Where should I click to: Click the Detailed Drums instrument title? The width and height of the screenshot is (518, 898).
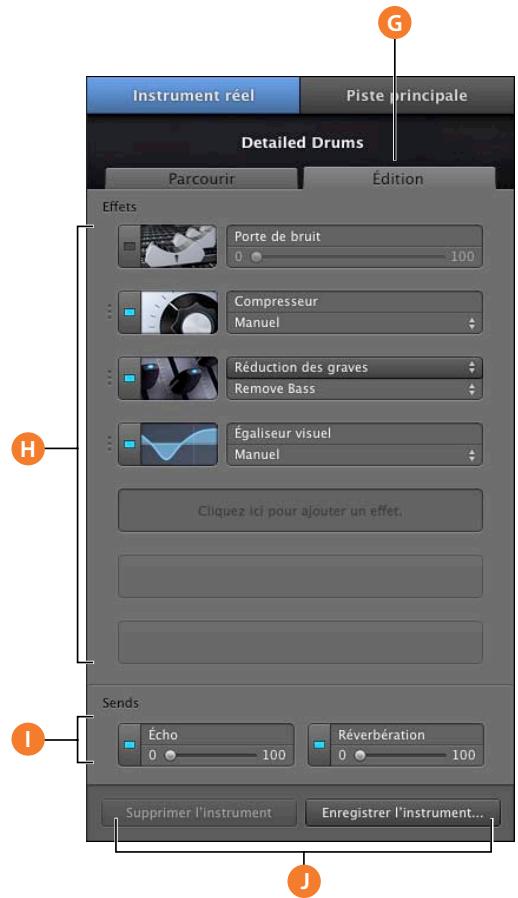(x=302, y=143)
